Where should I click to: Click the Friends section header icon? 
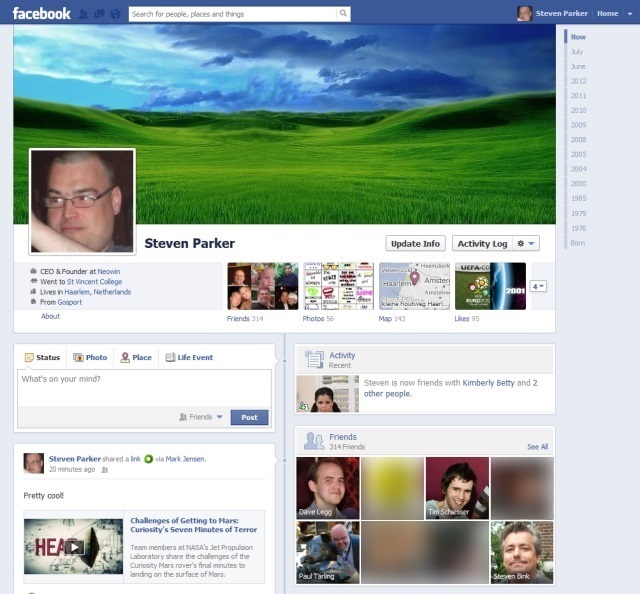314,441
